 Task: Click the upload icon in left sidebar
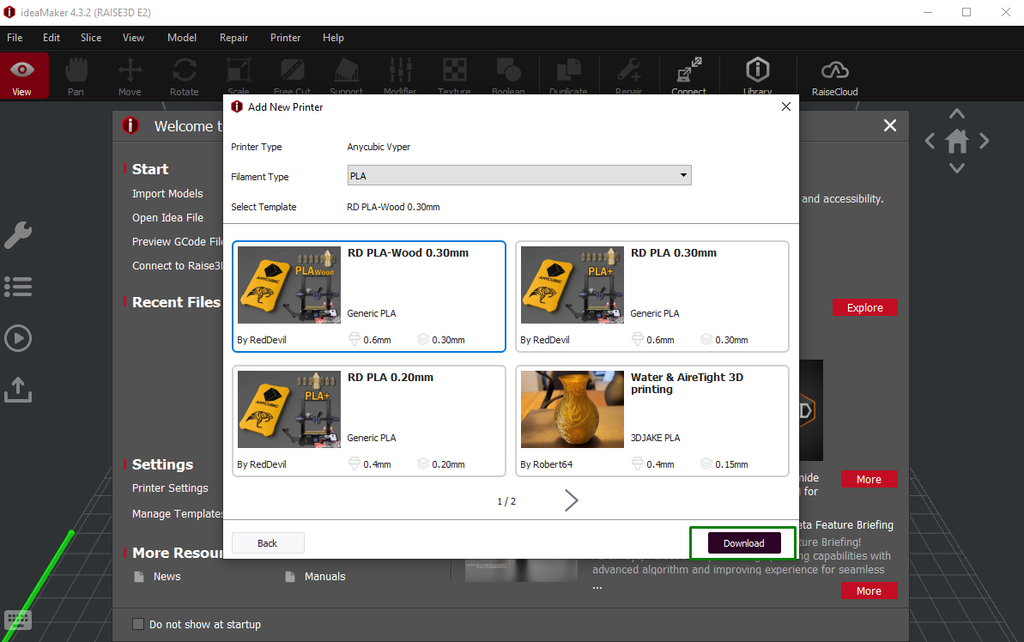(x=18, y=390)
